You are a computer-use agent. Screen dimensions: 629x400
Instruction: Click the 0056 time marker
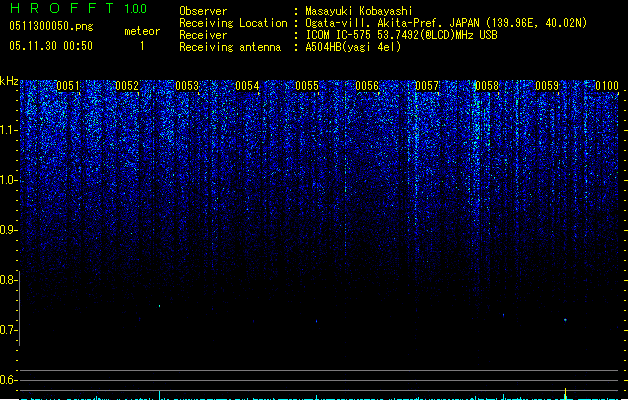[x=367, y=86]
